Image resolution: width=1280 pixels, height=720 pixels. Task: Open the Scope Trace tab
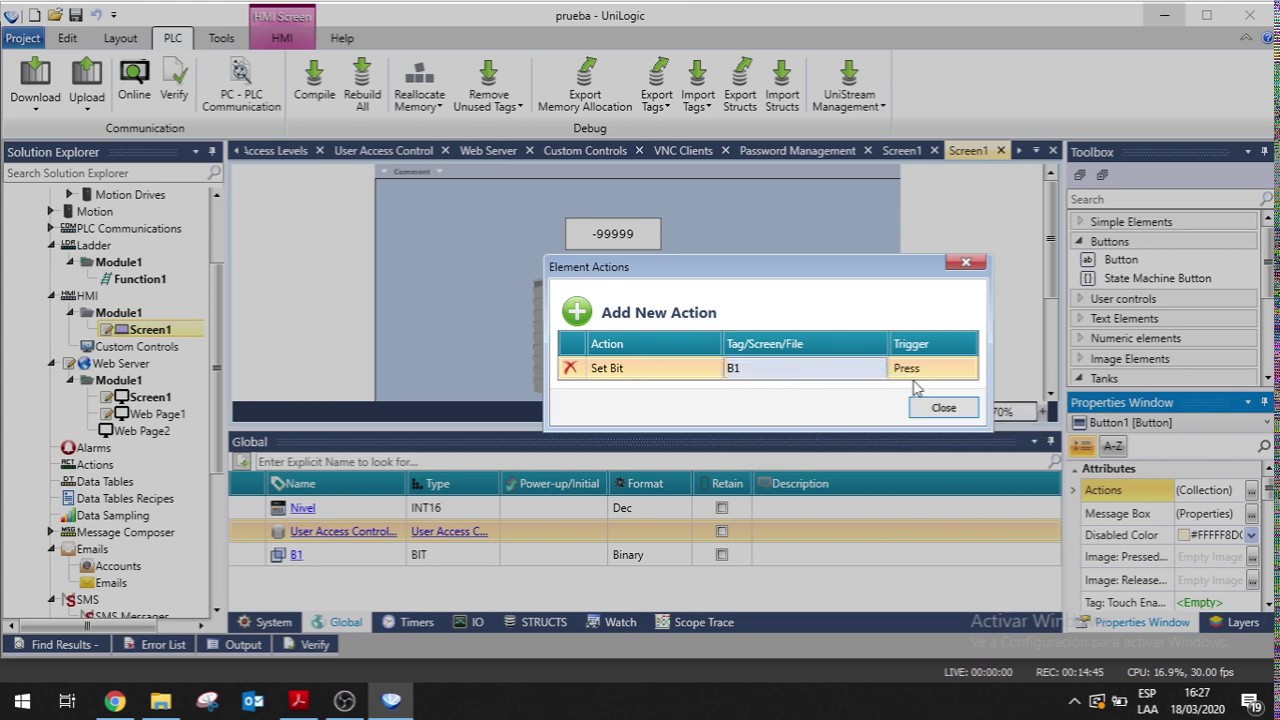click(x=694, y=622)
